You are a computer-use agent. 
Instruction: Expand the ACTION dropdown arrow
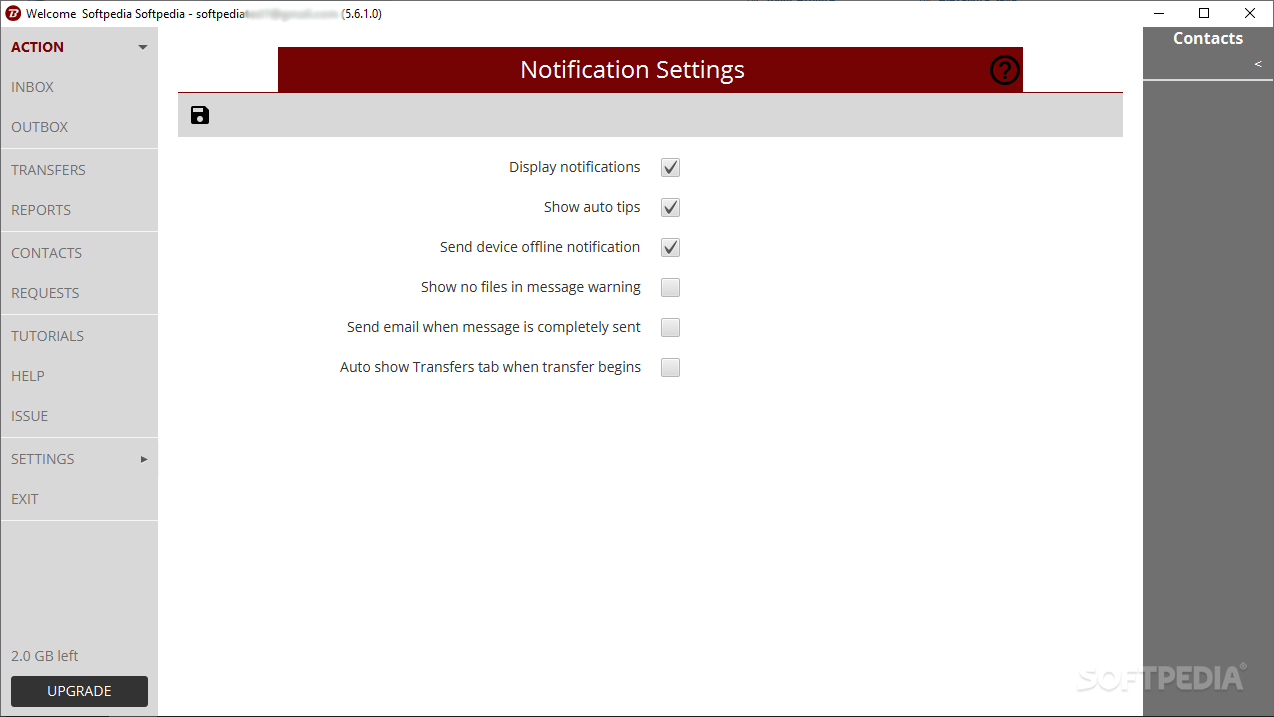point(143,47)
